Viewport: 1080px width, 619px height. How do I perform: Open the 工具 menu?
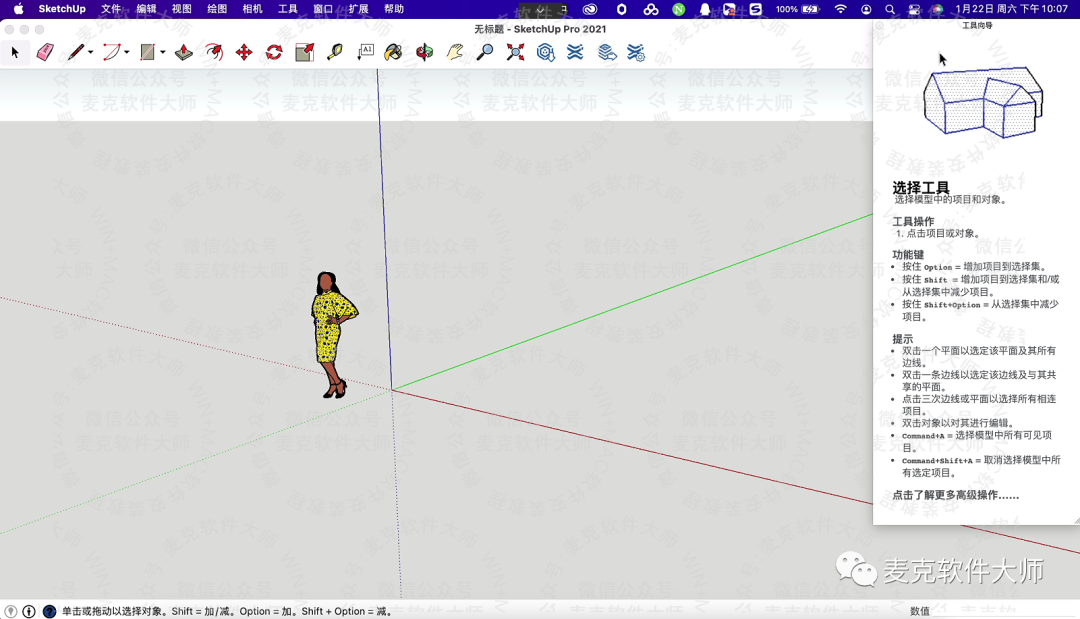click(x=287, y=9)
